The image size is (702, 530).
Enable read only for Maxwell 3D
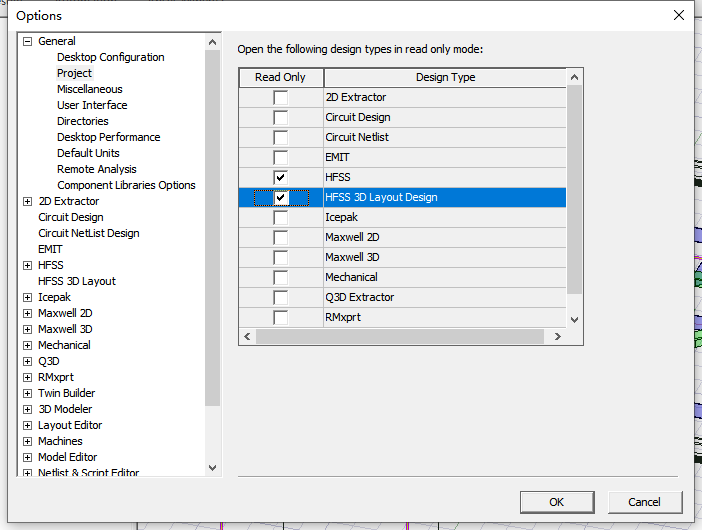coord(281,257)
